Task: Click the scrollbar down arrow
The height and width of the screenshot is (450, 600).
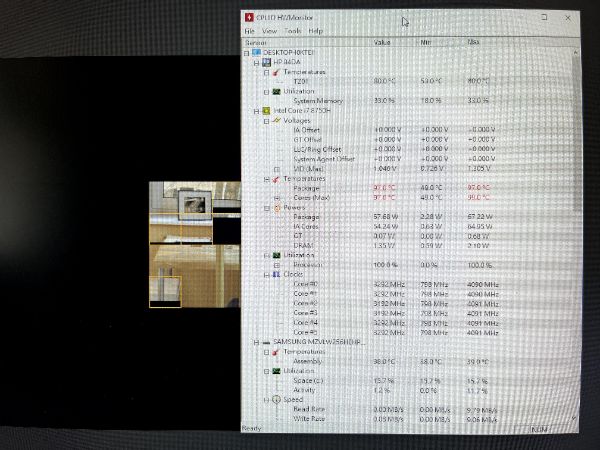Action: pos(574,419)
